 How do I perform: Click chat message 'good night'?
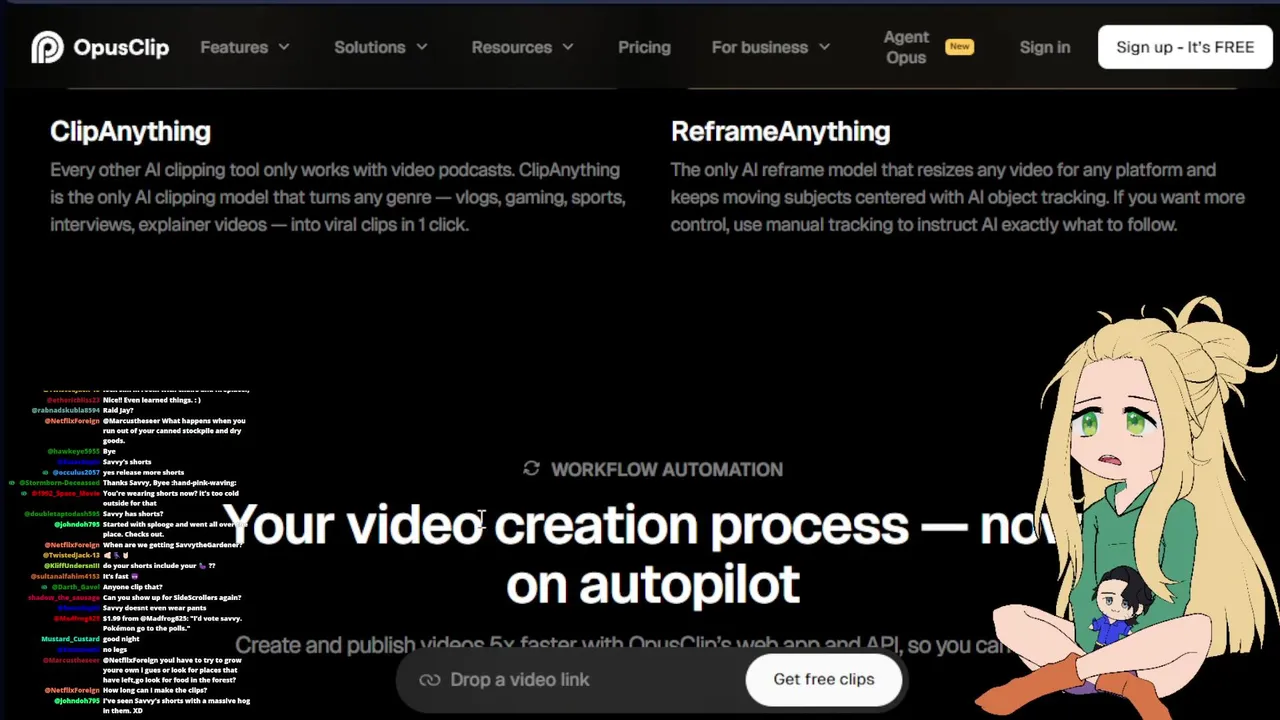(121, 639)
